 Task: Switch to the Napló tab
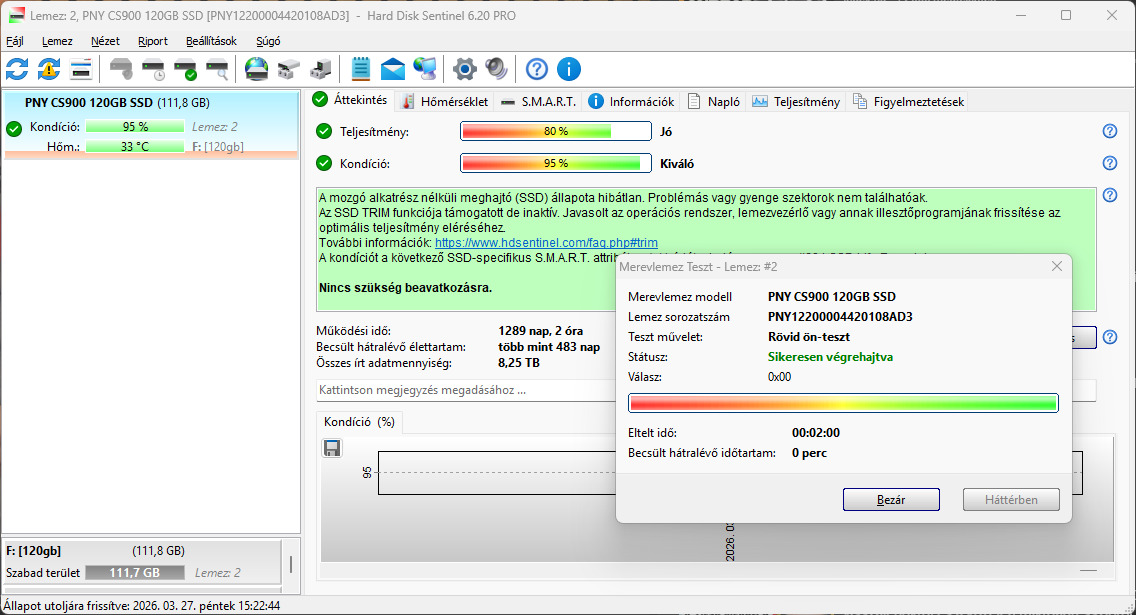tap(714, 101)
